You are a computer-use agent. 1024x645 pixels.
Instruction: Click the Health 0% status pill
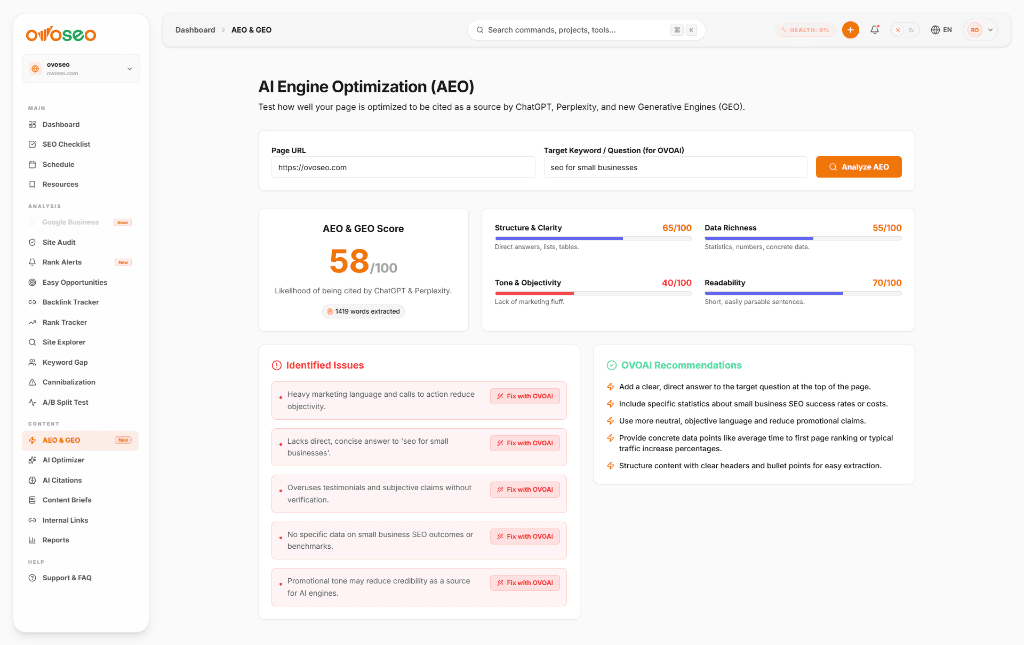(805, 30)
